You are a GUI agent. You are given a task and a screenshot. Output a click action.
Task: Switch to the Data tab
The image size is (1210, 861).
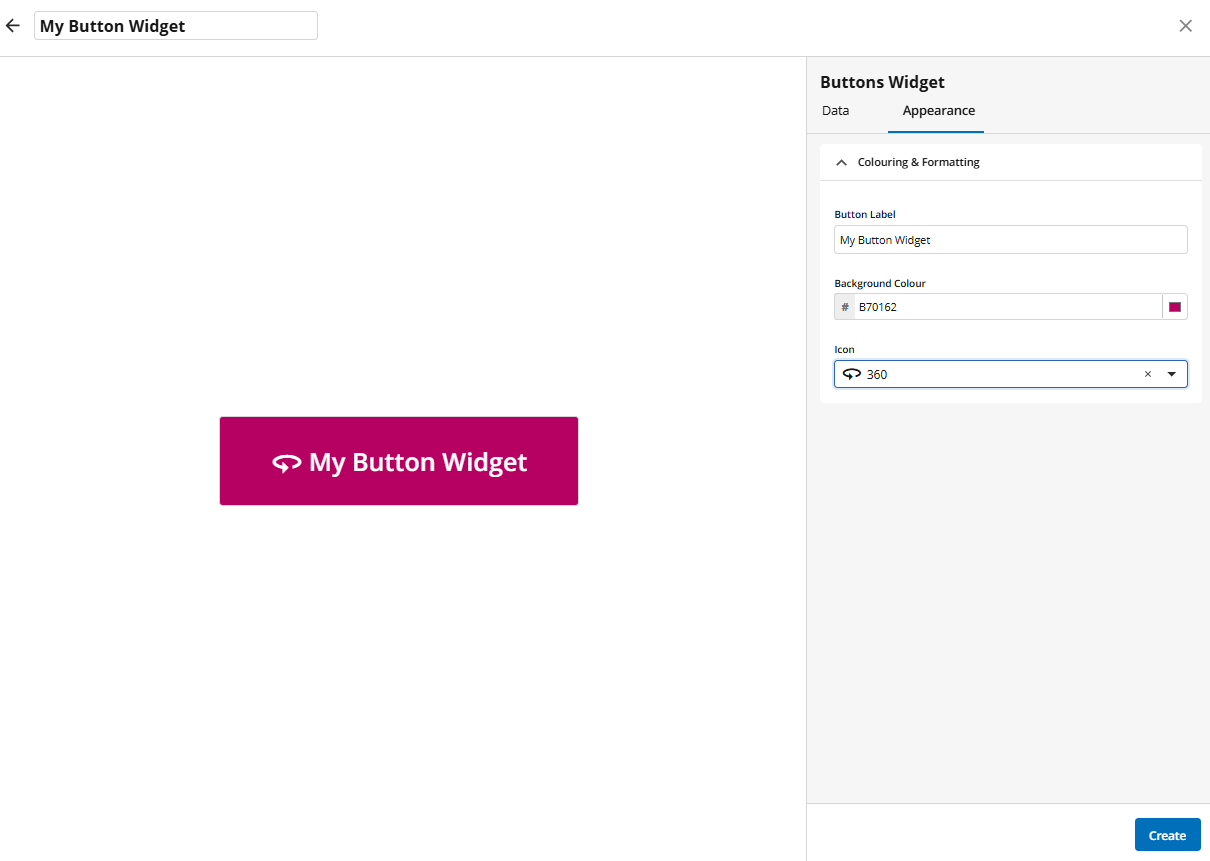click(x=835, y=111)
